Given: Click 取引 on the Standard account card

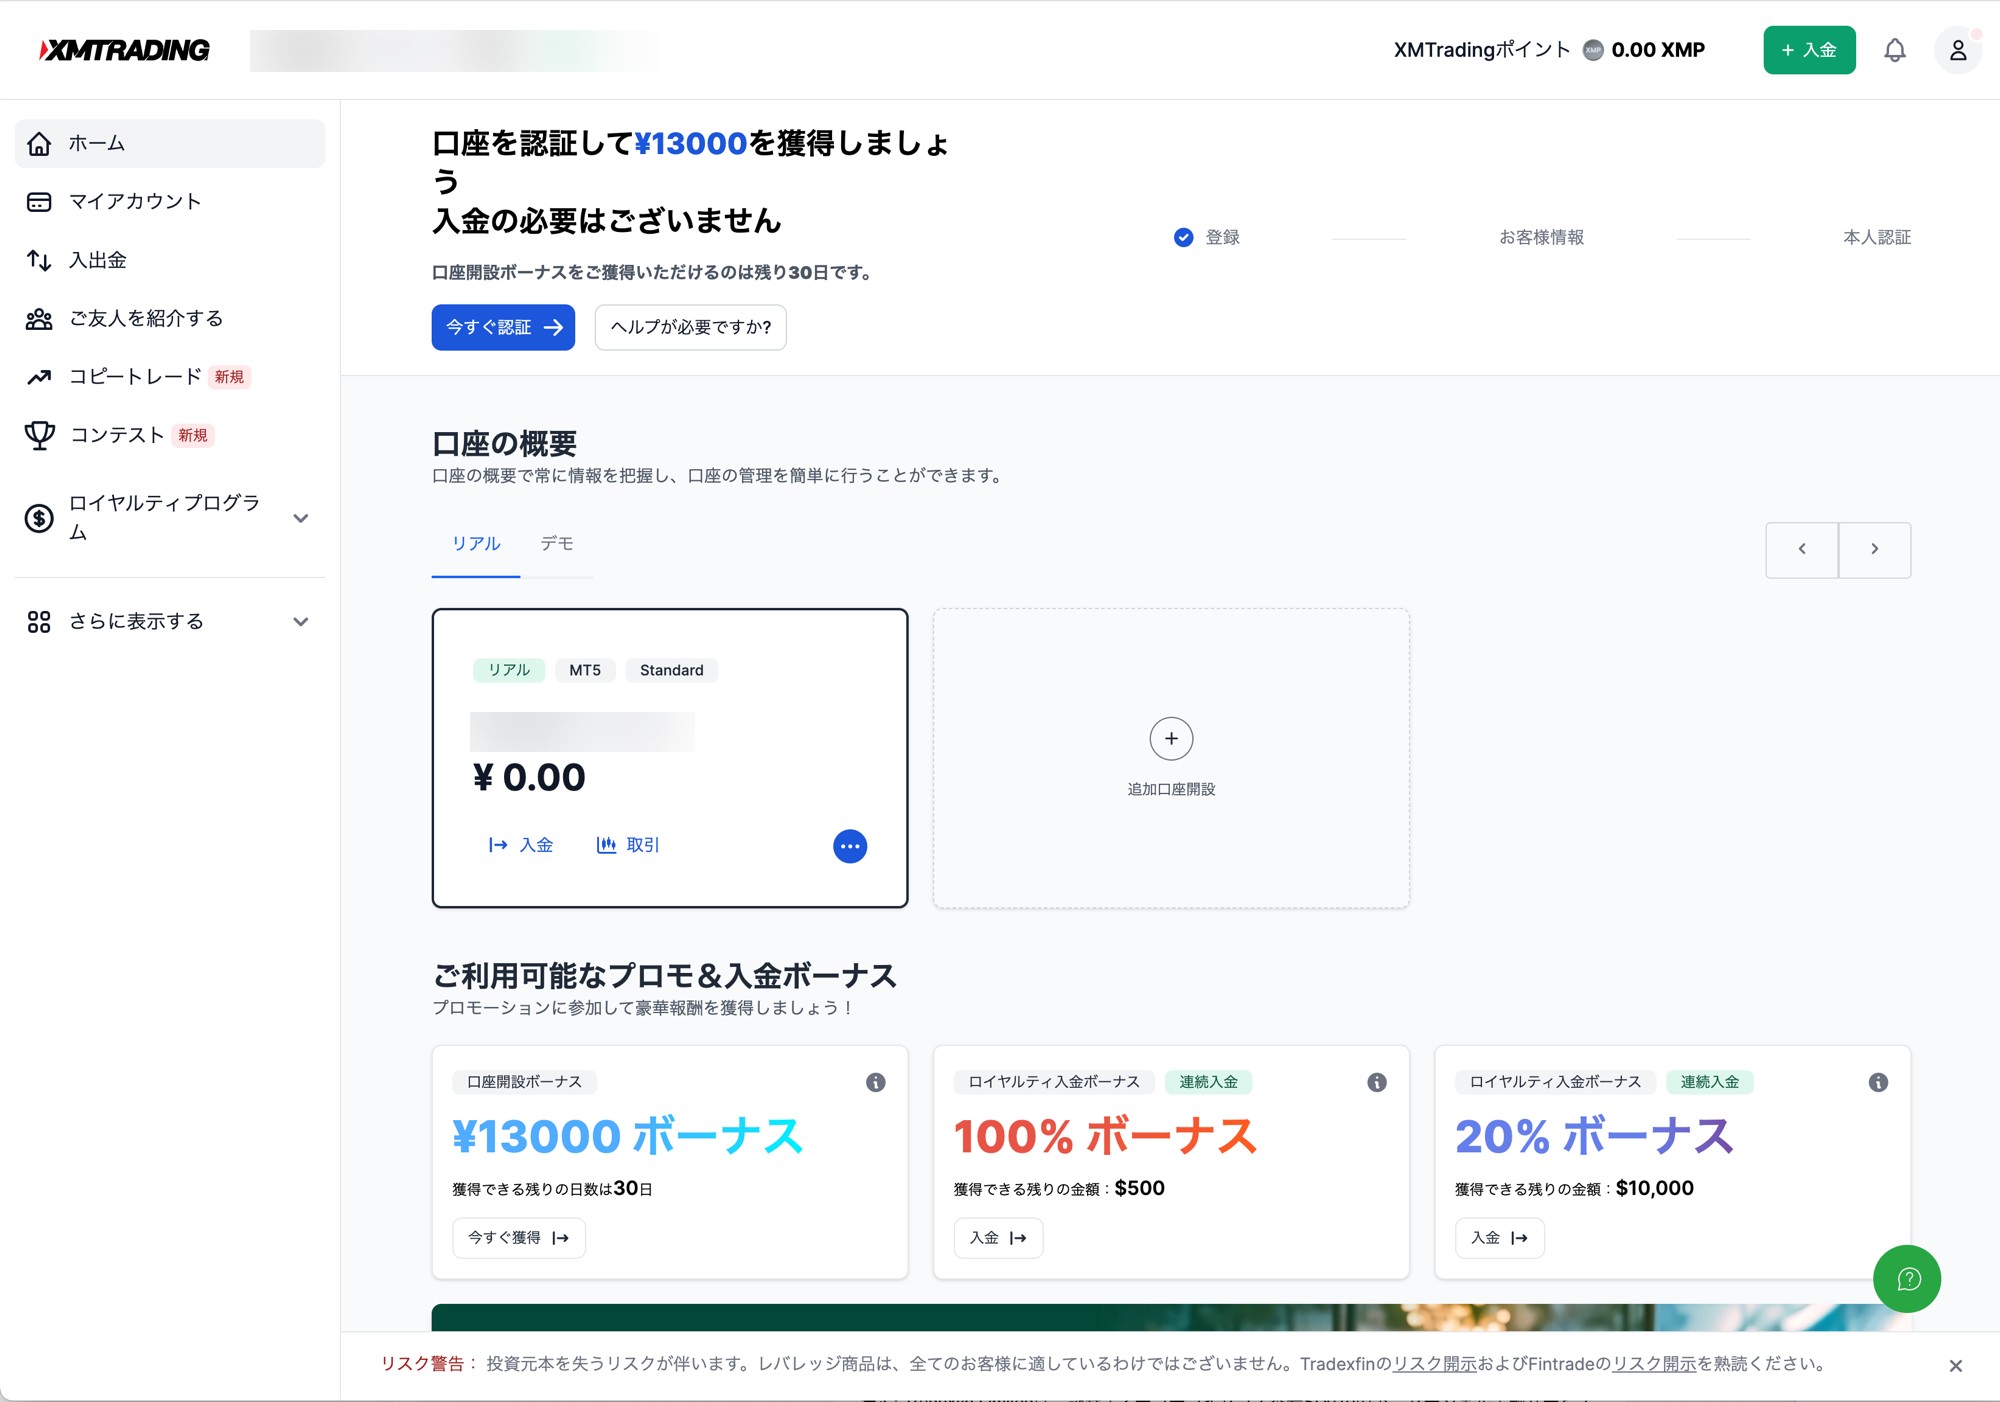Looking at the screenshot, I should coord(627,845).
